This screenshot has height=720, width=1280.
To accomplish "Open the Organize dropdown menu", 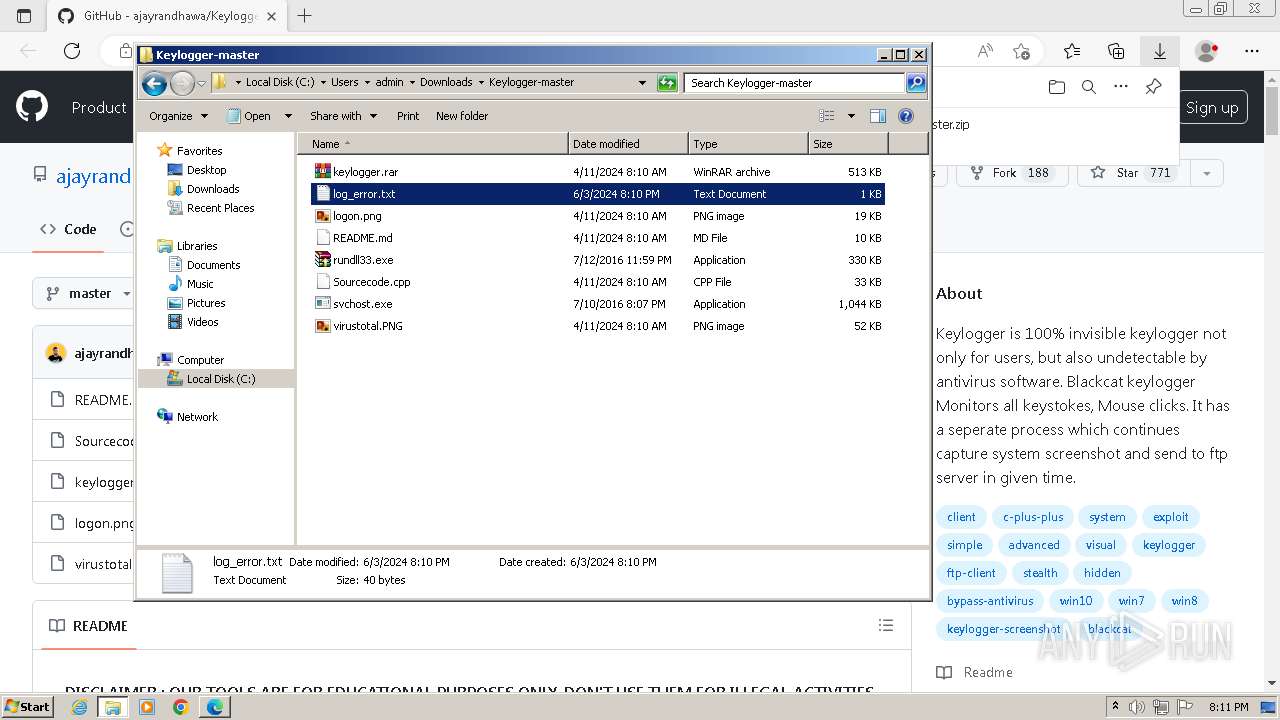I will tap(178, 116).
